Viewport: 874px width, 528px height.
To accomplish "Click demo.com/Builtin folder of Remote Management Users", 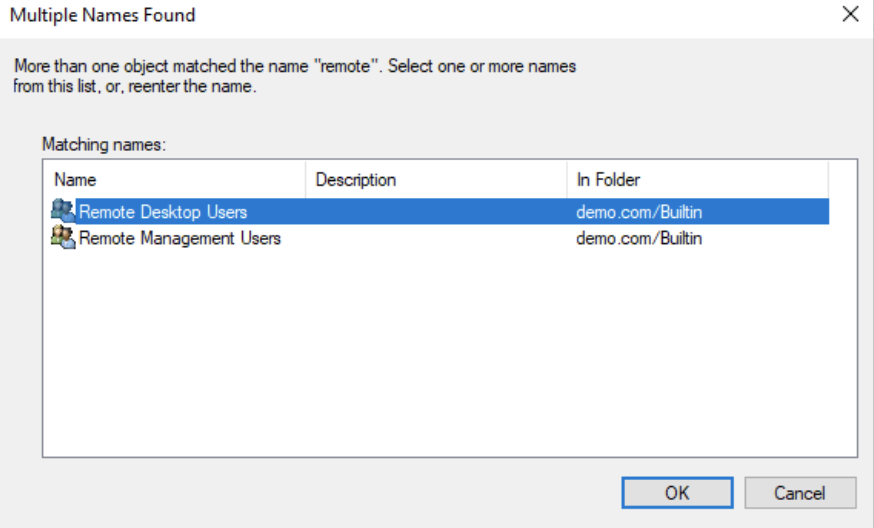I will [639, 238].
